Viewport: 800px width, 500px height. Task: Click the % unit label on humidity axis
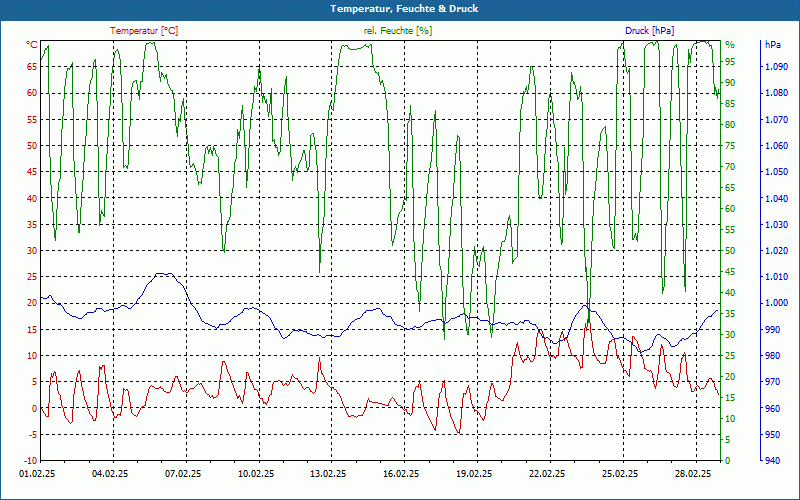coord(730,45)
